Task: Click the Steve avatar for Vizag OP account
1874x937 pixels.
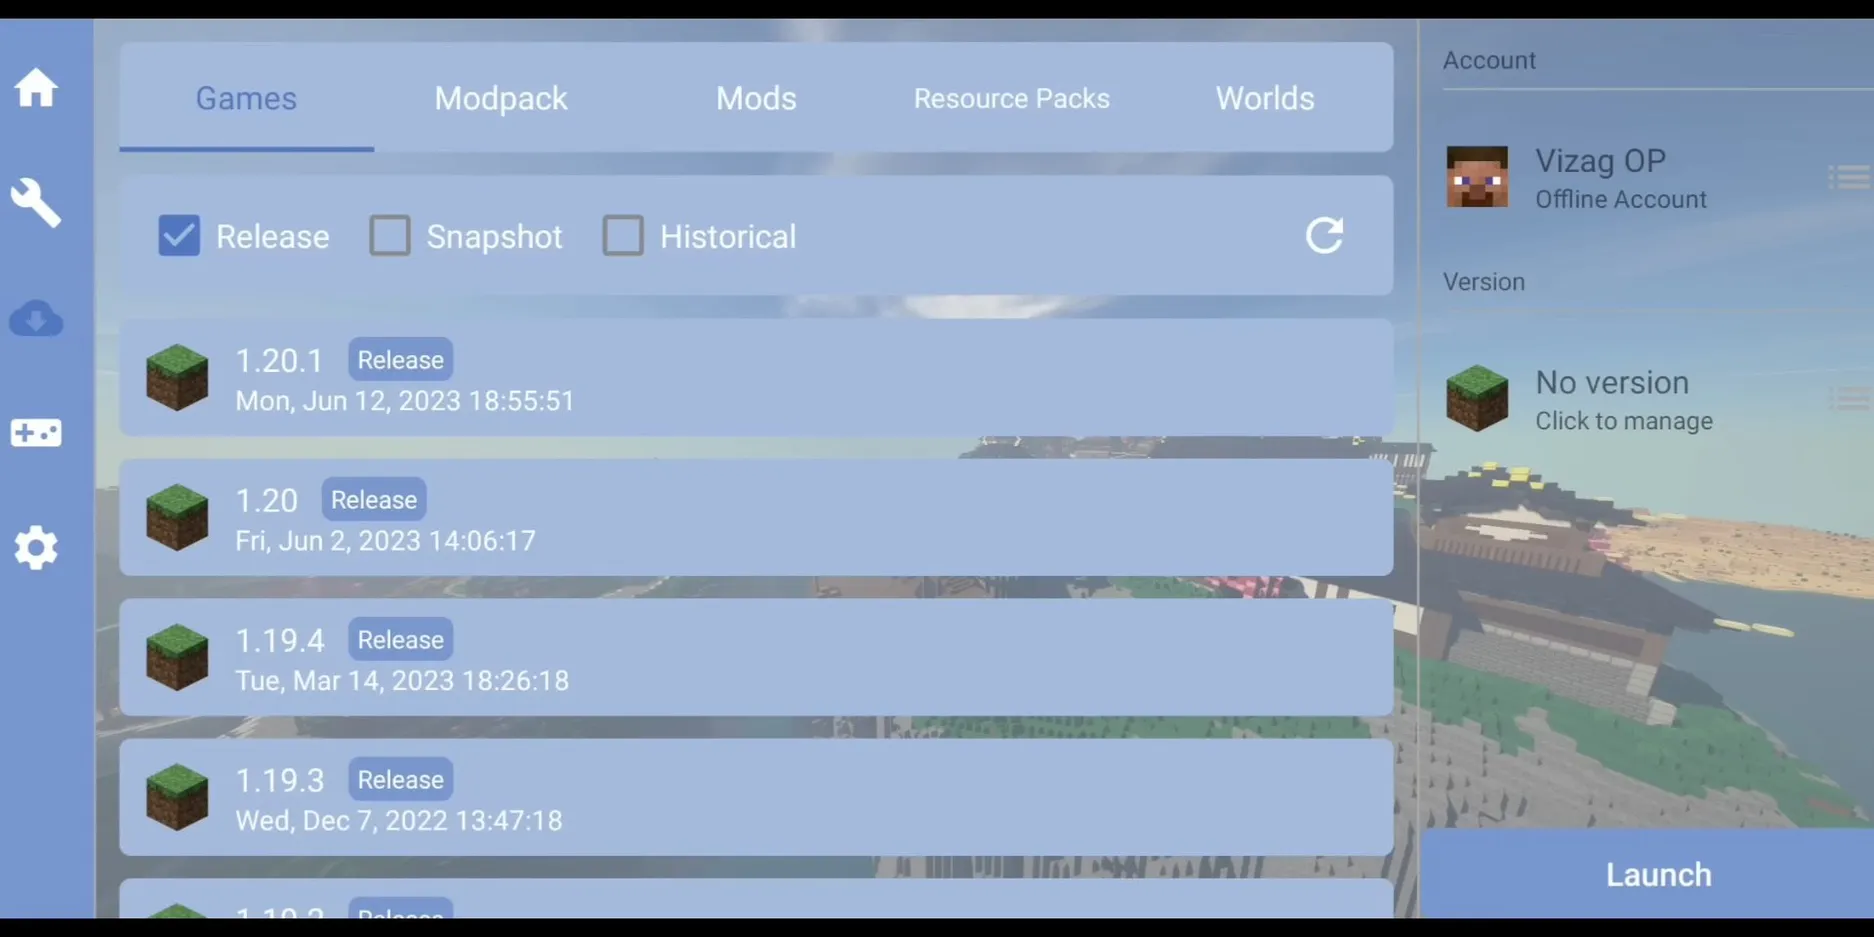Action: (1477, 178)
